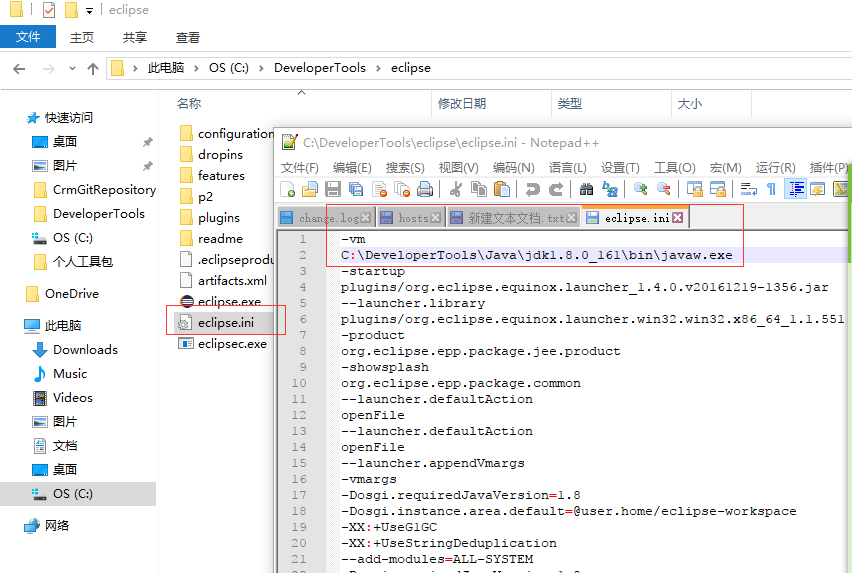Image resolution: width=852 pixels, height=573 pixels.
Task: Toggle synchronize horizontal scrolling icon
Action: coord(717,189)
